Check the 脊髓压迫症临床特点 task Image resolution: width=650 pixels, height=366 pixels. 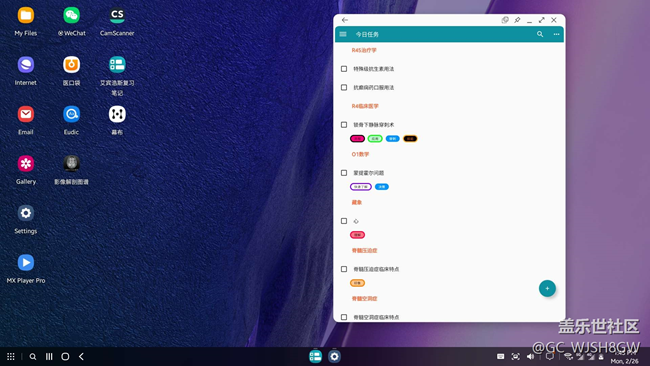[x=344, y=269]
